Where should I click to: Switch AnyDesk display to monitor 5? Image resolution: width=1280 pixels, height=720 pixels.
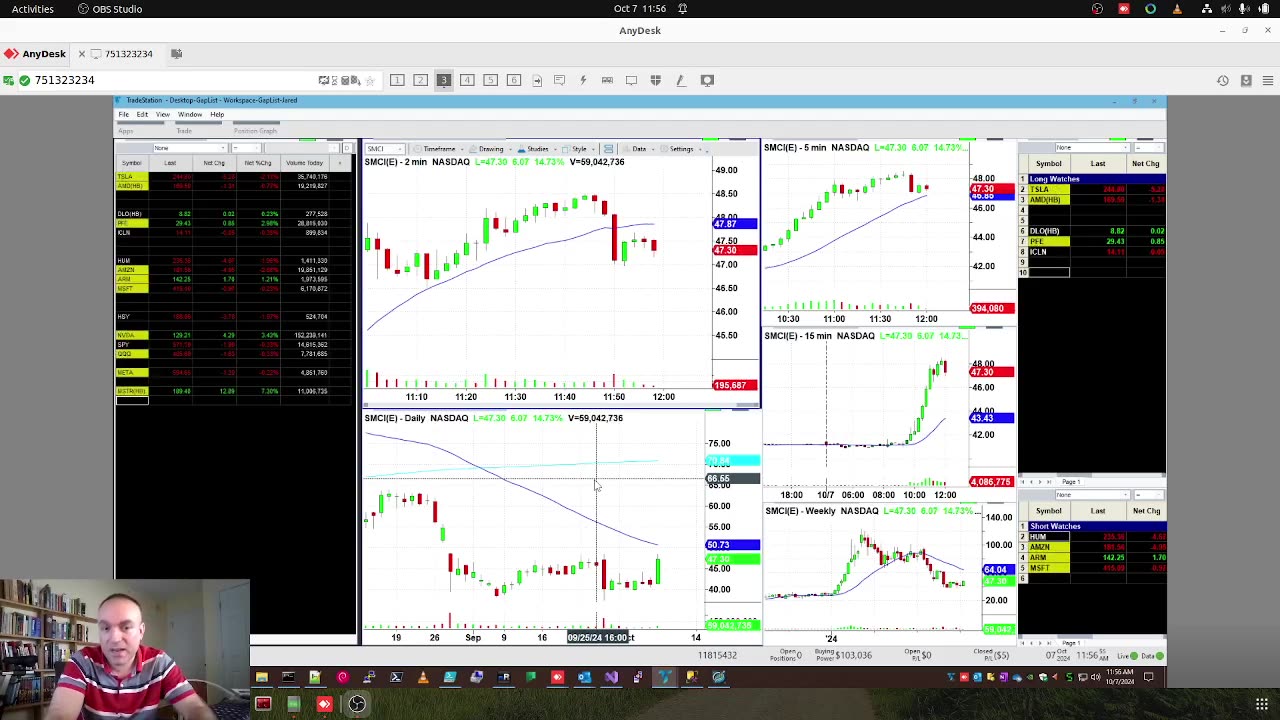[x=490, y=80]
